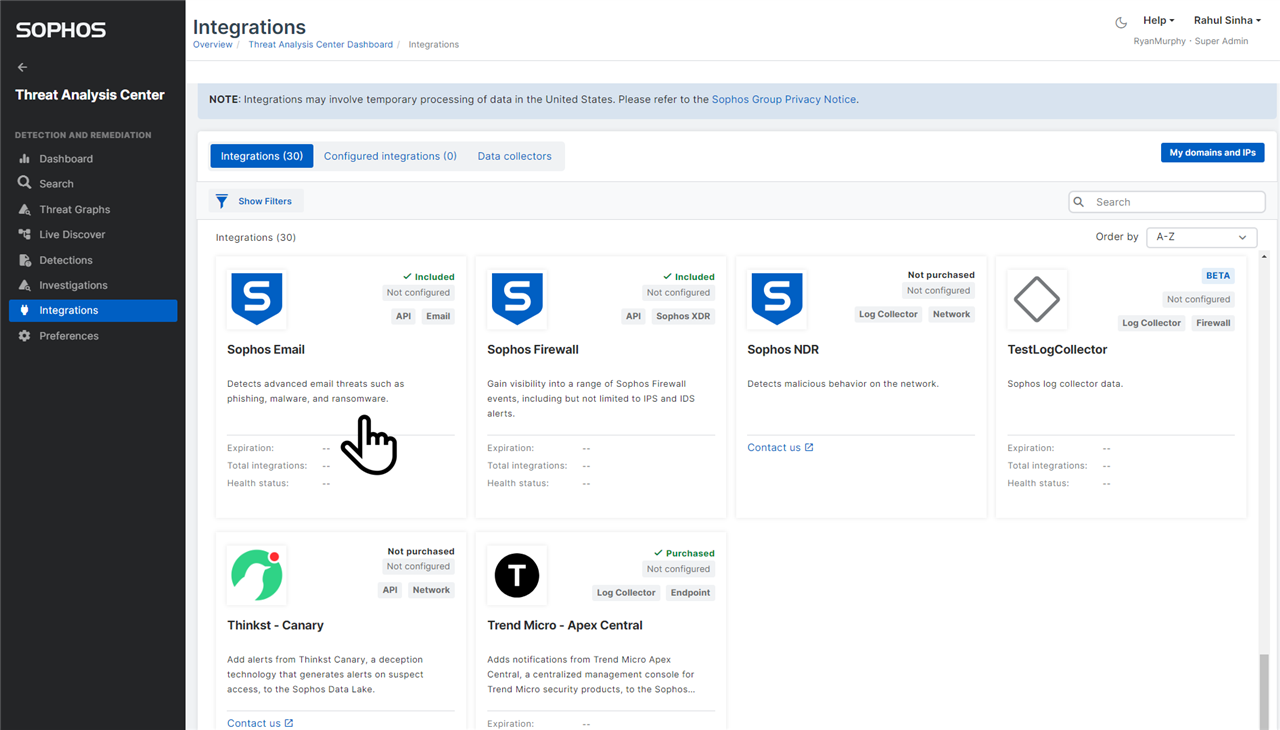The image size is (1280, 730).
Task: Click the Included status on Sophos Email
Action: (x=428, y=277)
